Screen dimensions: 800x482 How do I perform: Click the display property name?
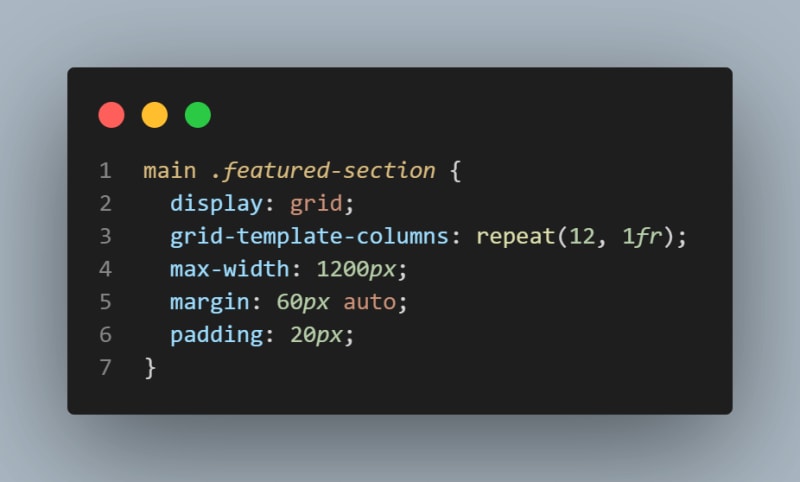tap(216, 204)
